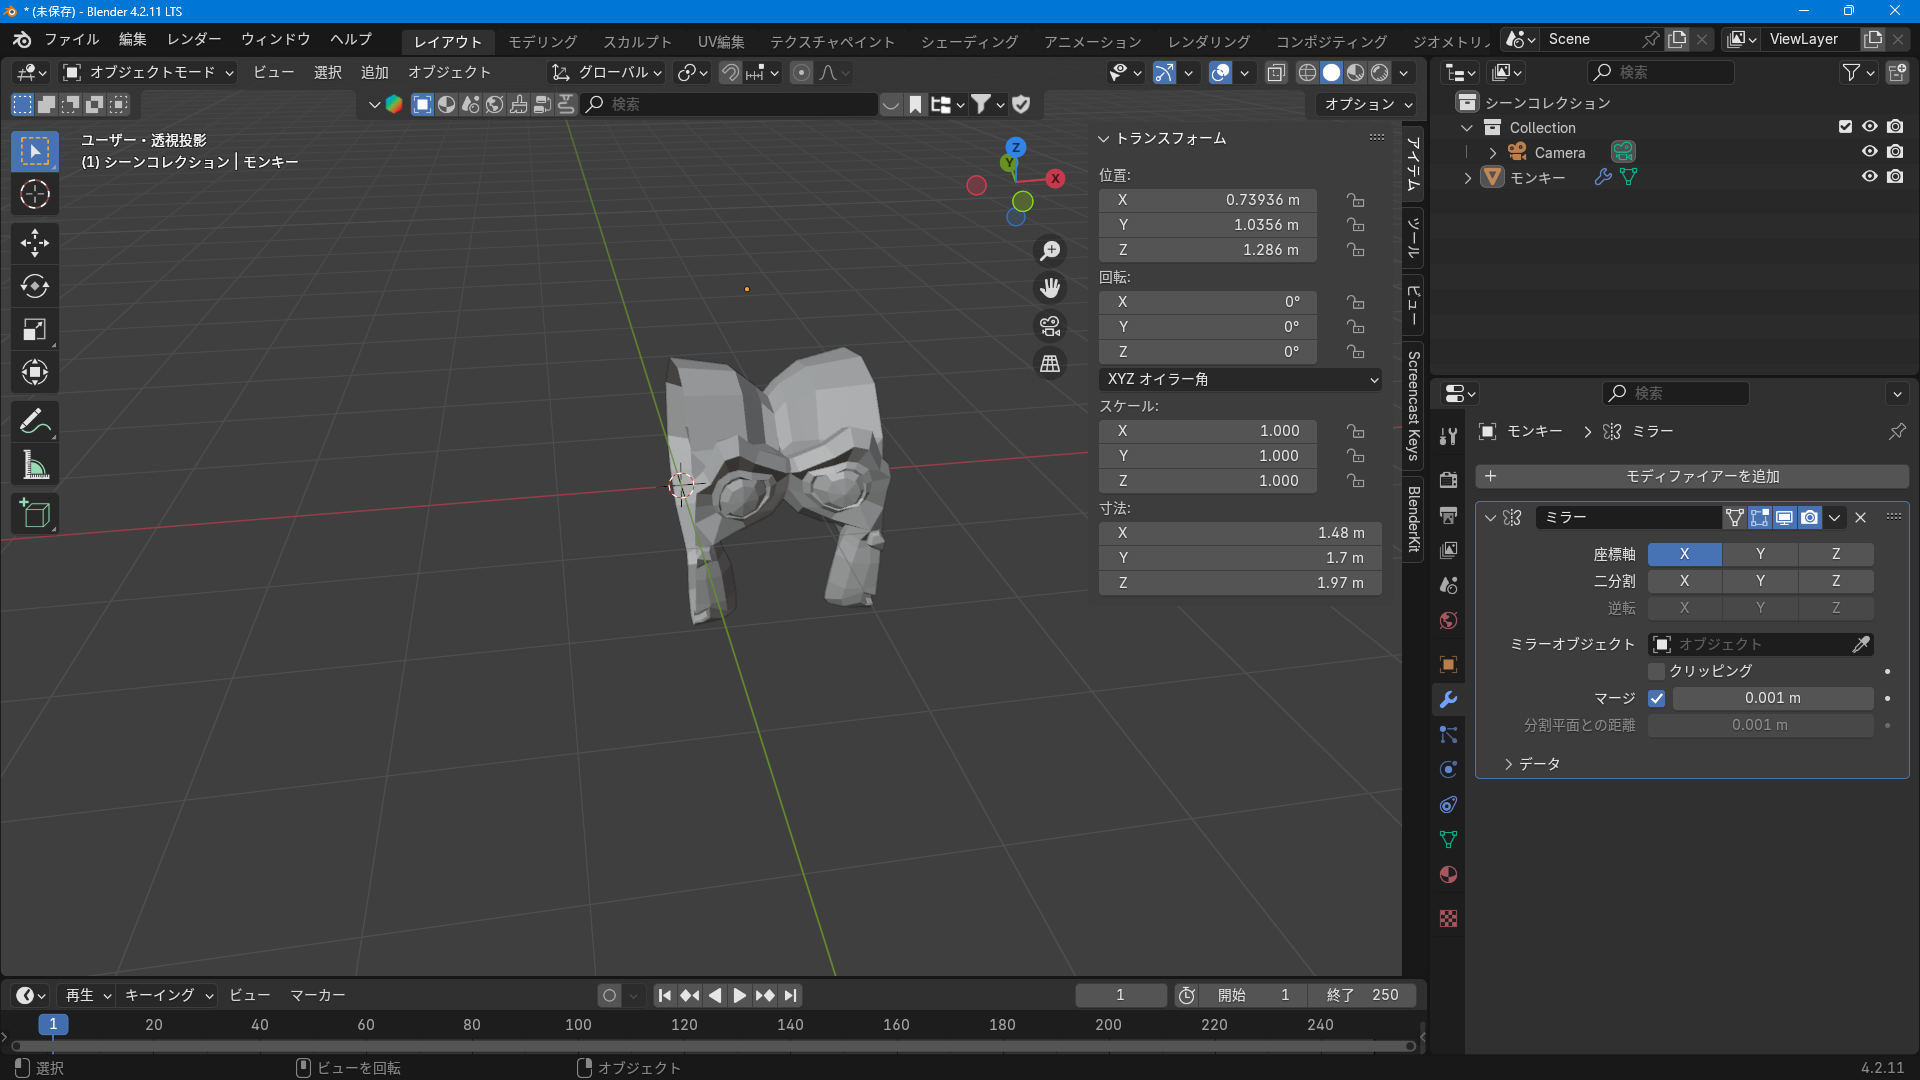1920x1080 pixels.
Task: Open the Texture properties tab icon
Action: click(x=1448, y=918)
